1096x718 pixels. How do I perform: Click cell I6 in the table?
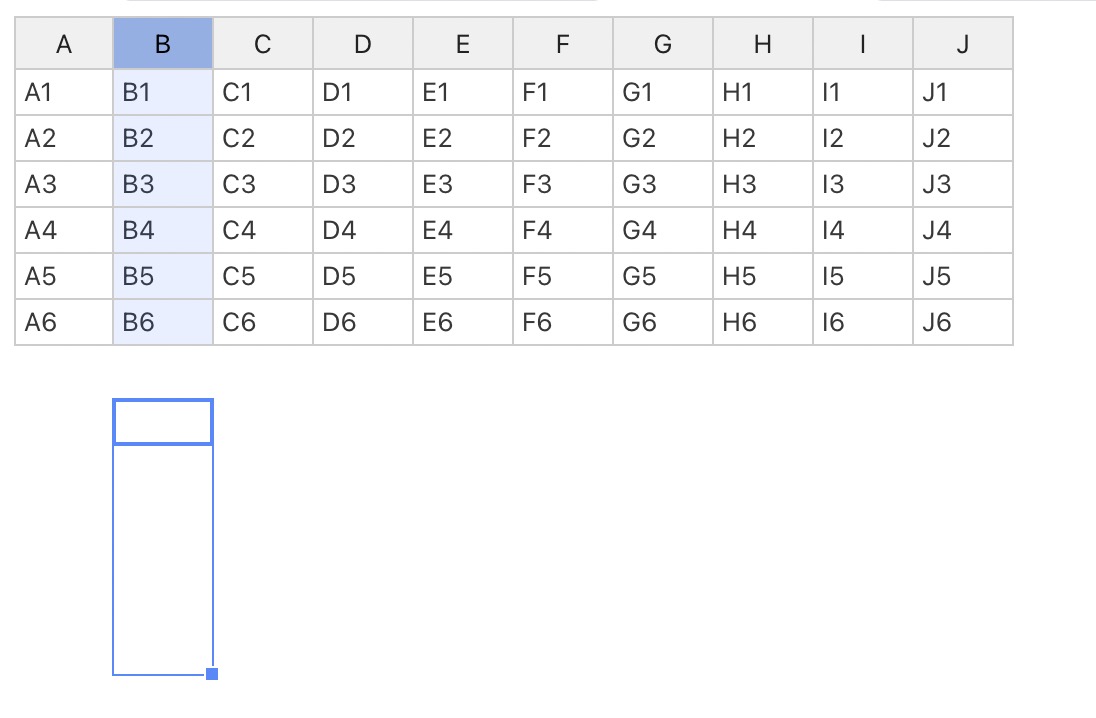click(x=863, y=322)
